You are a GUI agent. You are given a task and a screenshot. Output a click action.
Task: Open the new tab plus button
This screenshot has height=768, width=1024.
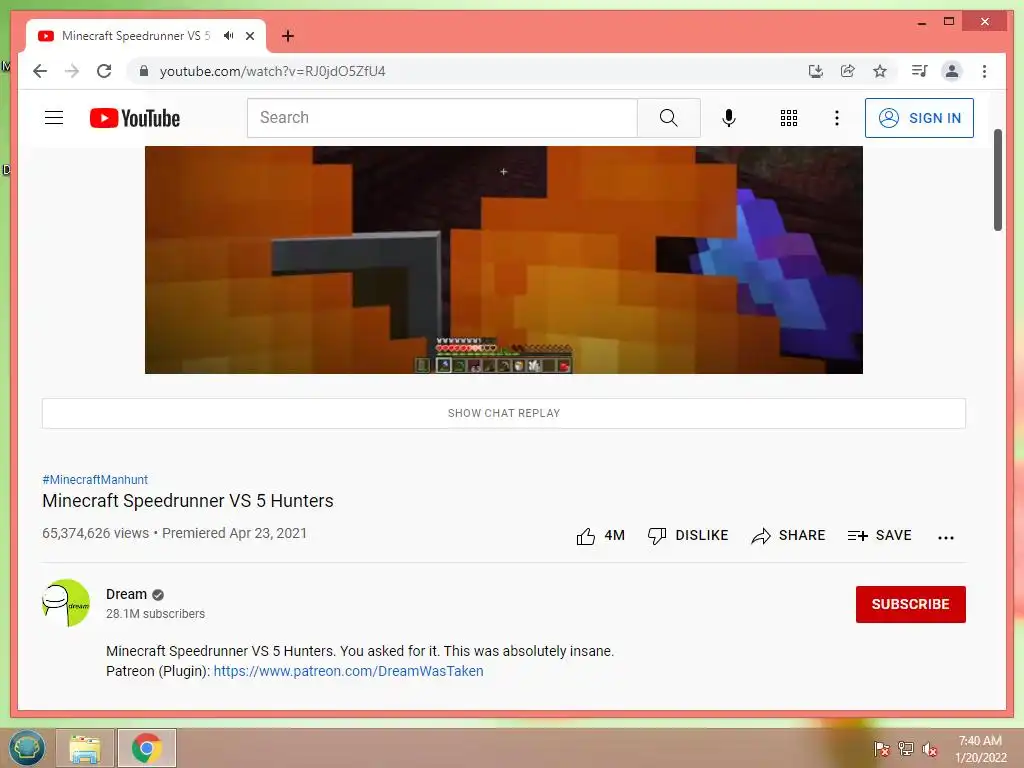pyautogui.click(x=288, y=36)
